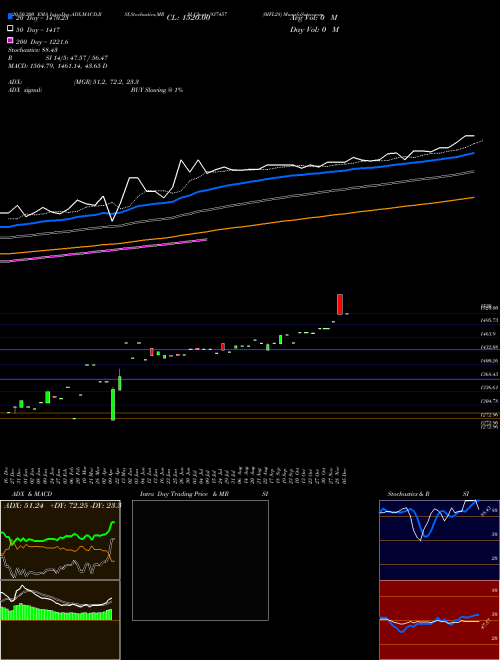The height and width of the screenshot is (660, 500).
Task: Click the blue Stochastics chart panel
Action: click(x=439, y=540)
